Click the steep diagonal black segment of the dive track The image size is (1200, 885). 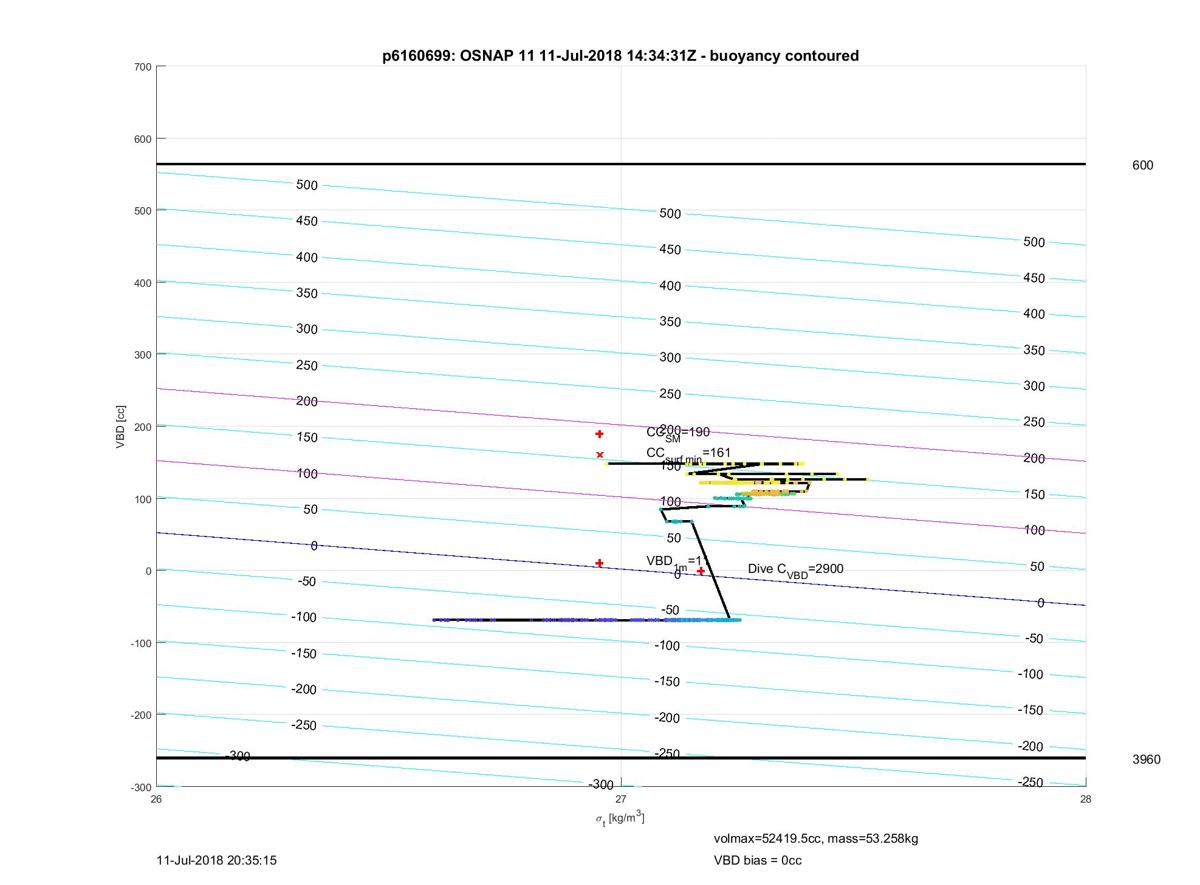click(x=712, y=570)
